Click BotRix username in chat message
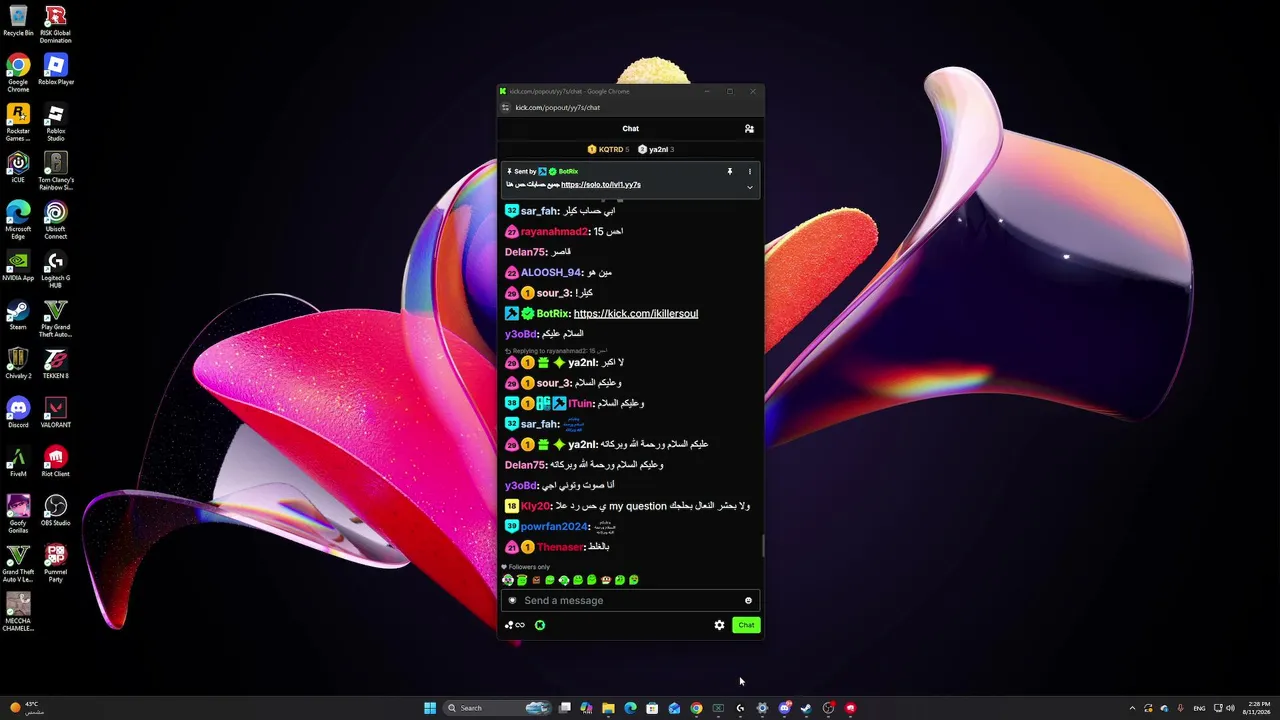 coord(552,314)
